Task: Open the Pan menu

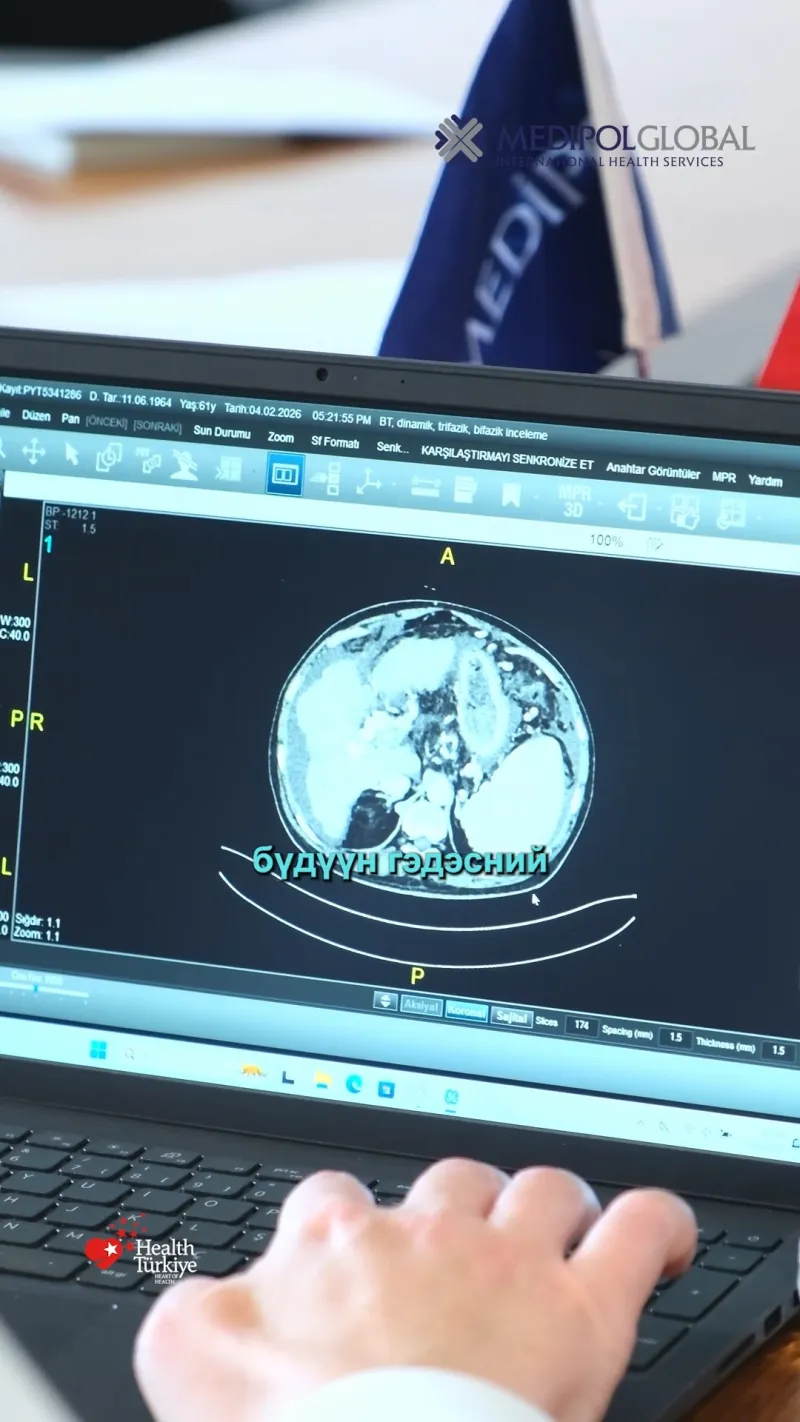Action: (70, 419)
